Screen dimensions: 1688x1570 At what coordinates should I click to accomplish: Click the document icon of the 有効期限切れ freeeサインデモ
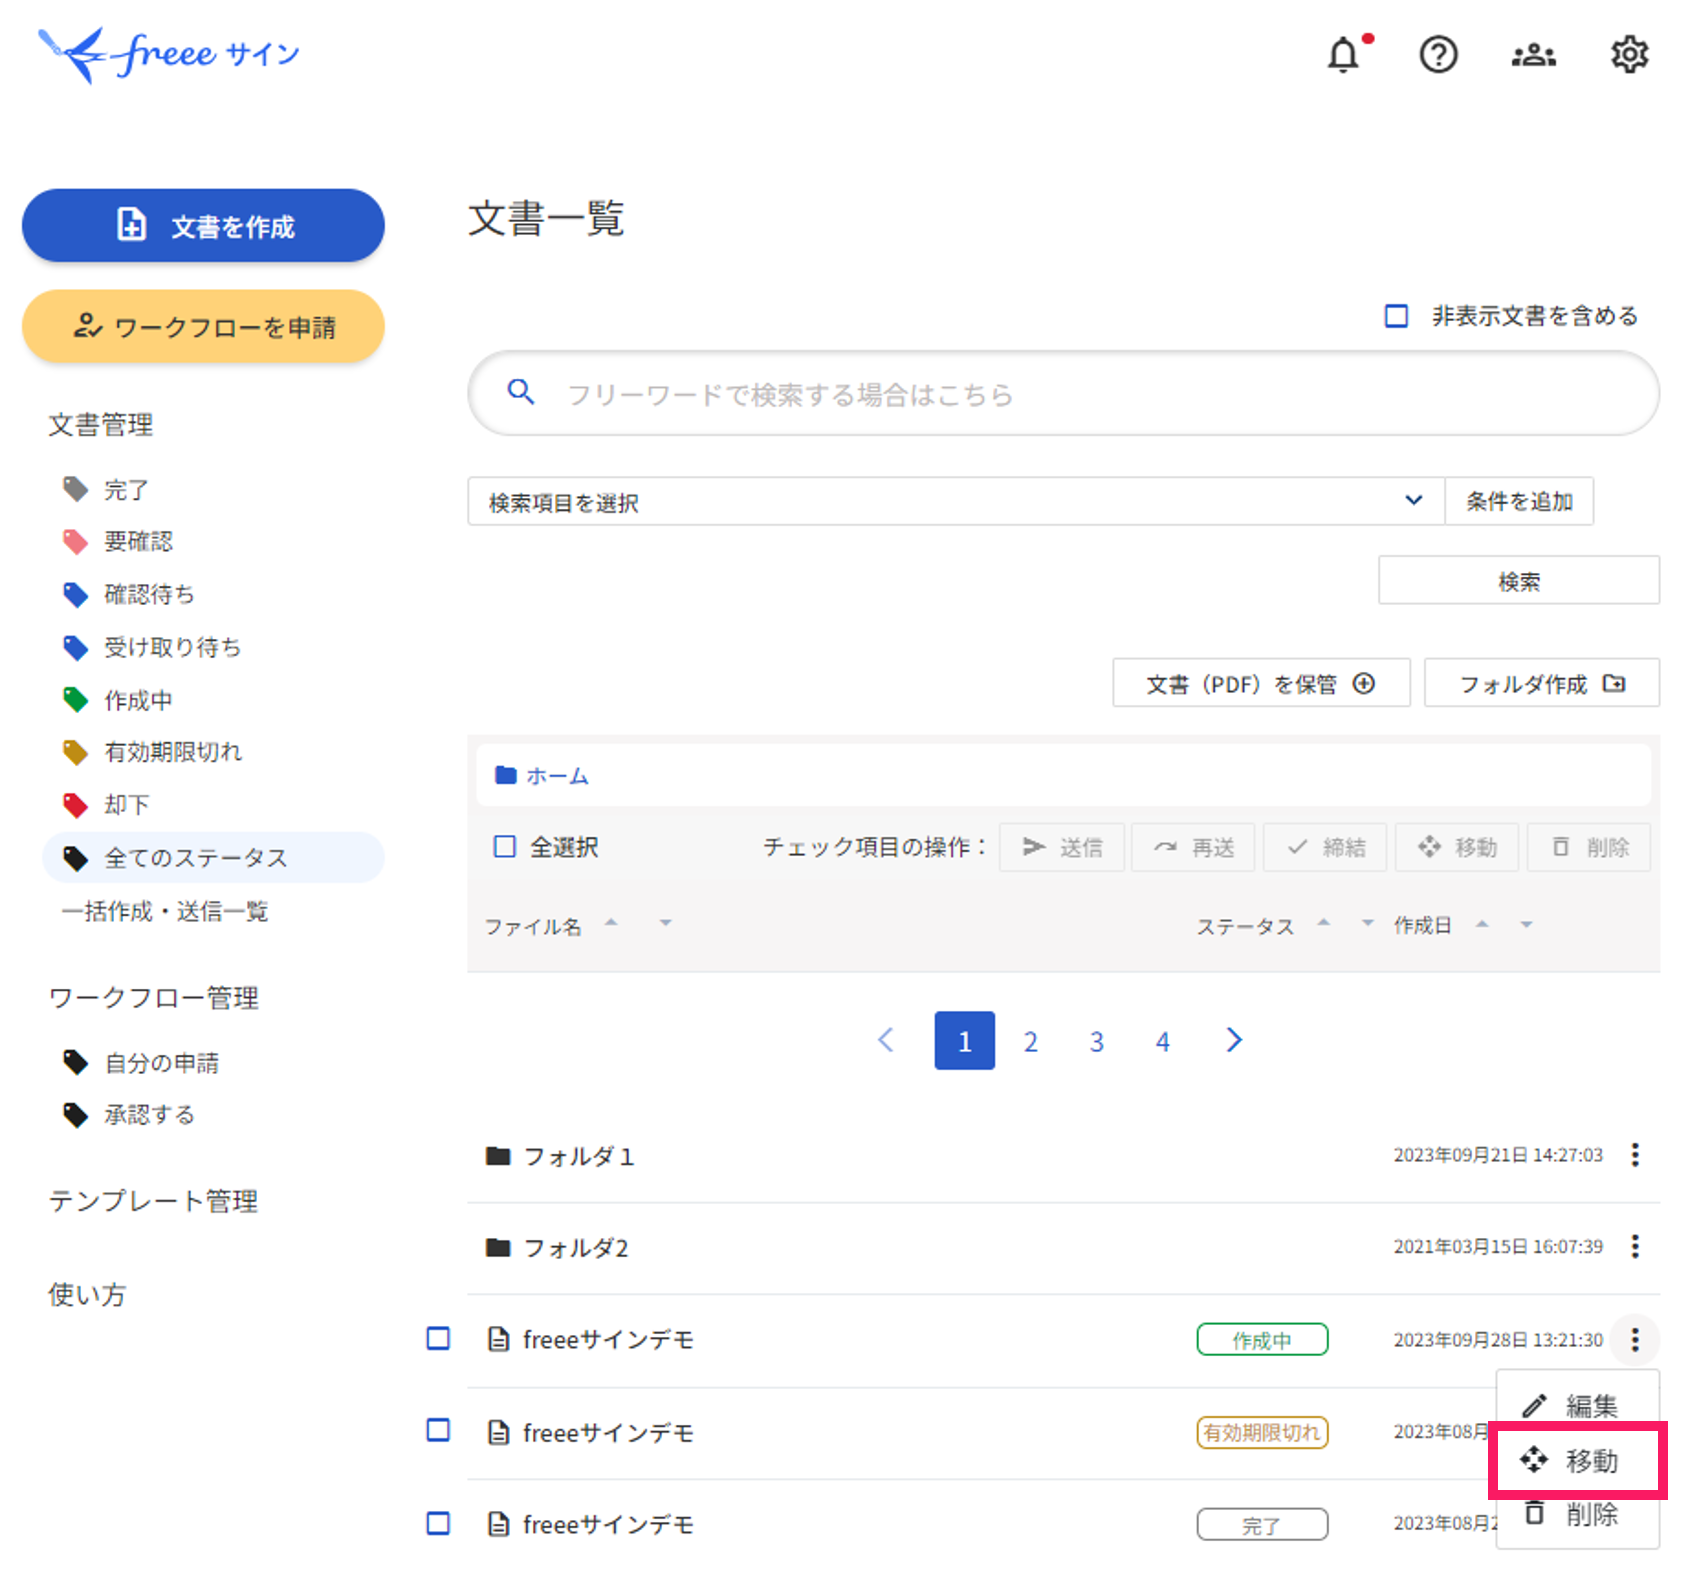[x=498, y=1432]
